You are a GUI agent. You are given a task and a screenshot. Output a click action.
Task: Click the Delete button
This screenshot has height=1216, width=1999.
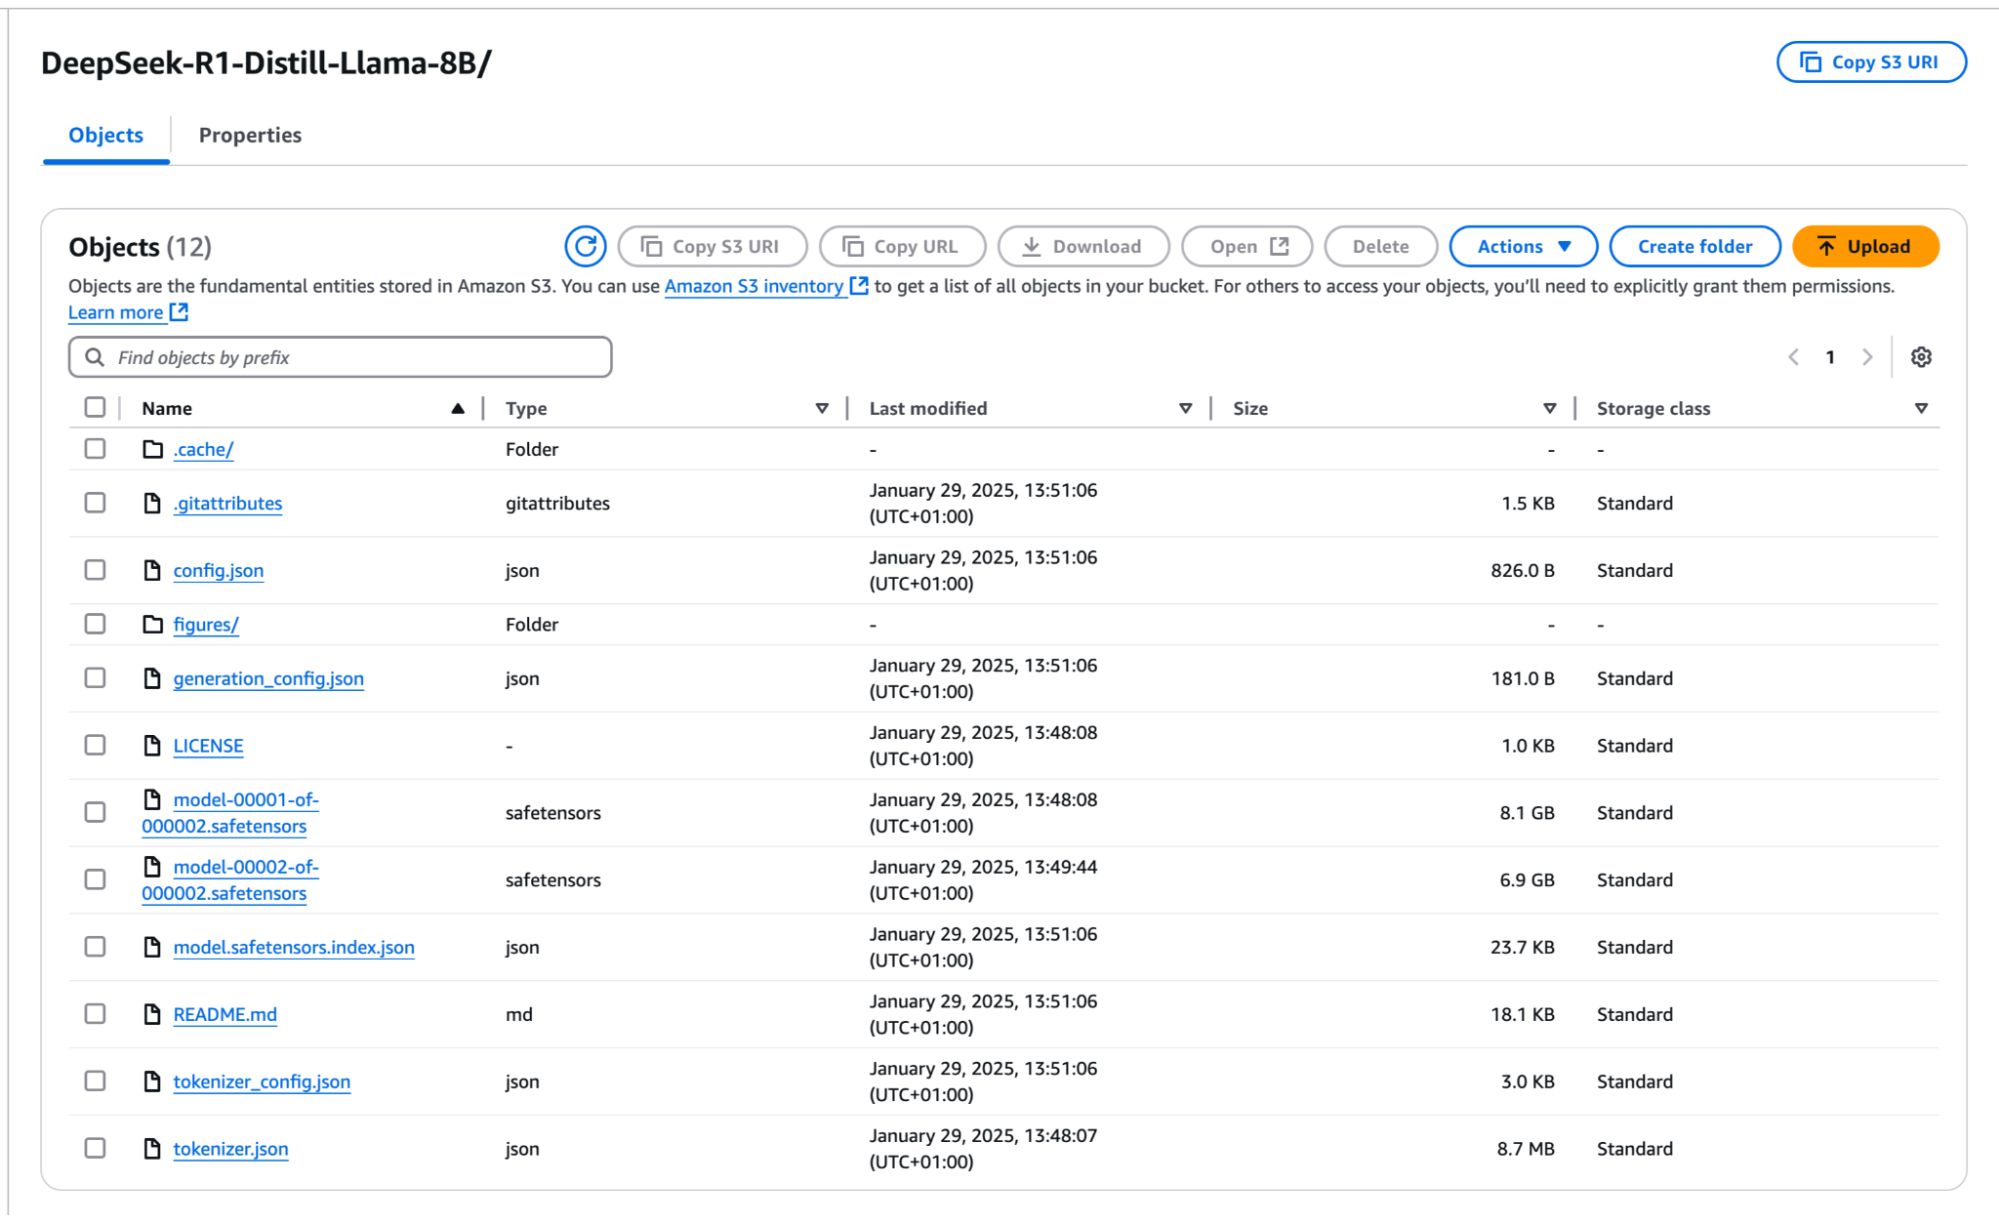(1381, 246)
